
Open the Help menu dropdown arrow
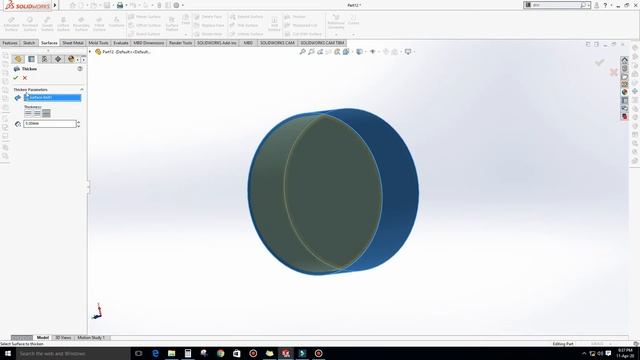(611, 5)
